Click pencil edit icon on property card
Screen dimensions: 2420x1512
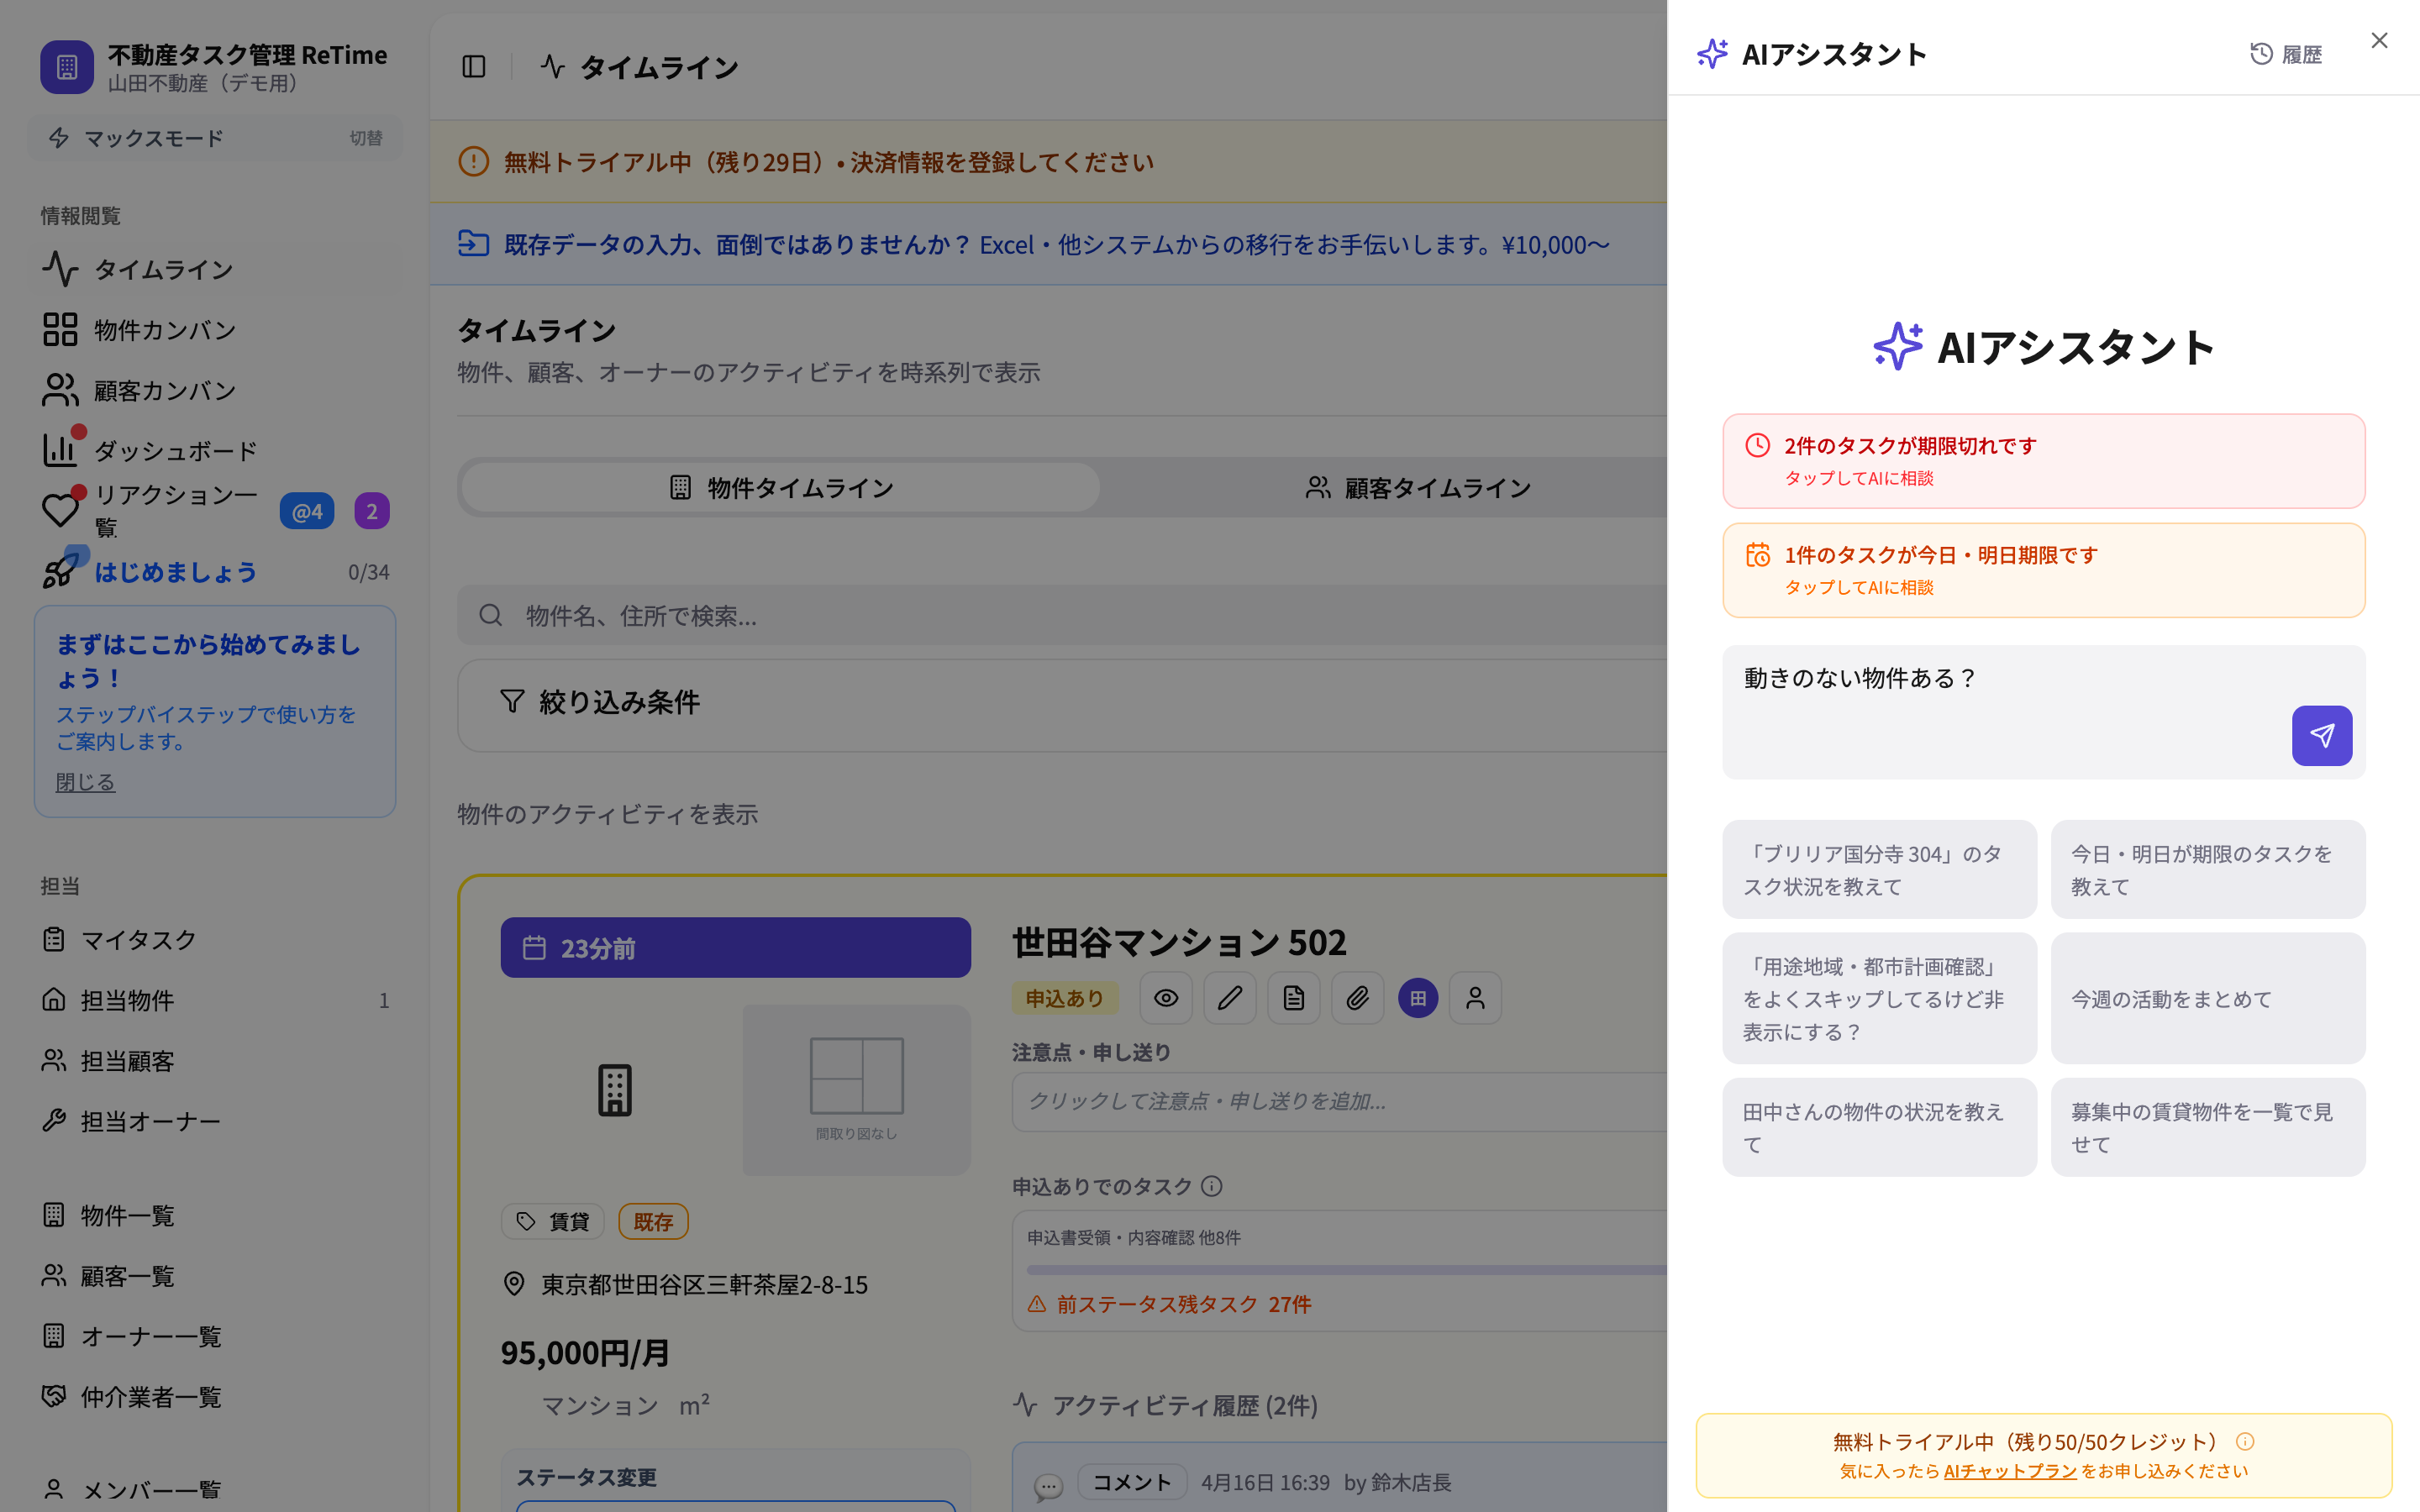tap(1230, 998)
